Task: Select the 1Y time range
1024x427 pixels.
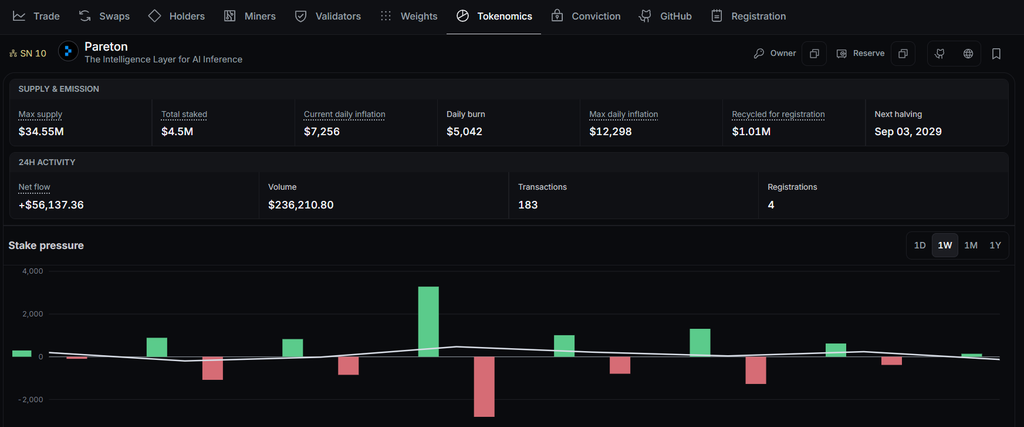Action: (995, 245)
